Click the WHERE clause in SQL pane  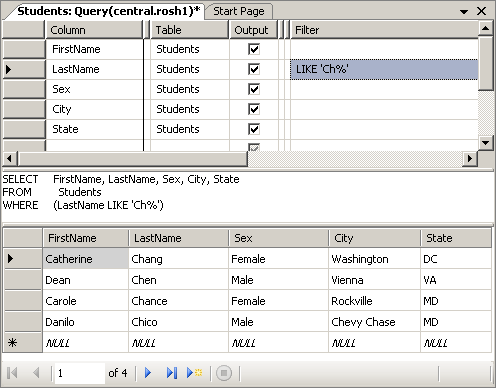[x=83, y=205]
